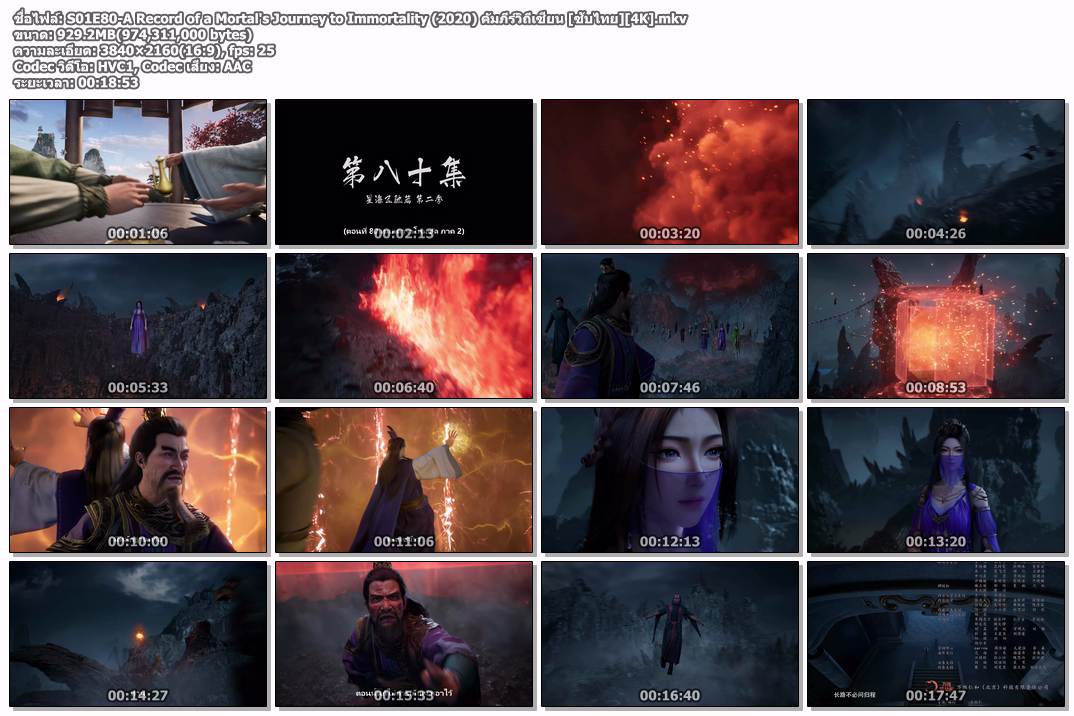Open the veiled woman close-up at 00:12:13
The height and width of the screenshot is (716, 1074).
click(x=670, y=480)
